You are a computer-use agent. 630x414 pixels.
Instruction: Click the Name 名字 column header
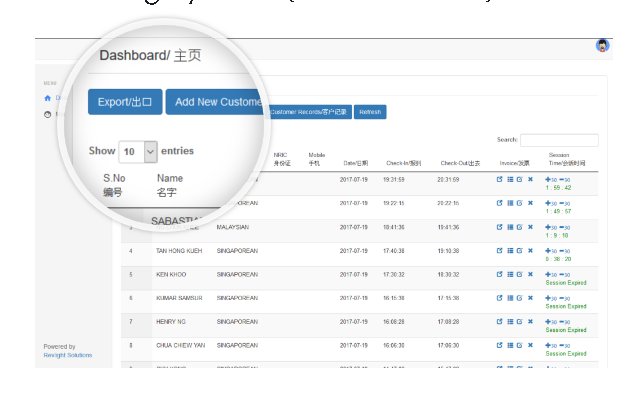(170, 185)
